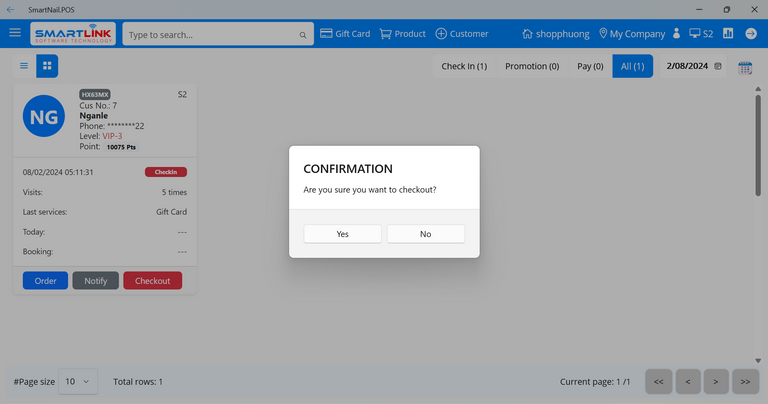Select the Check In (1) tab
Screen dimensions: 768x404
(x=464, y=66)
